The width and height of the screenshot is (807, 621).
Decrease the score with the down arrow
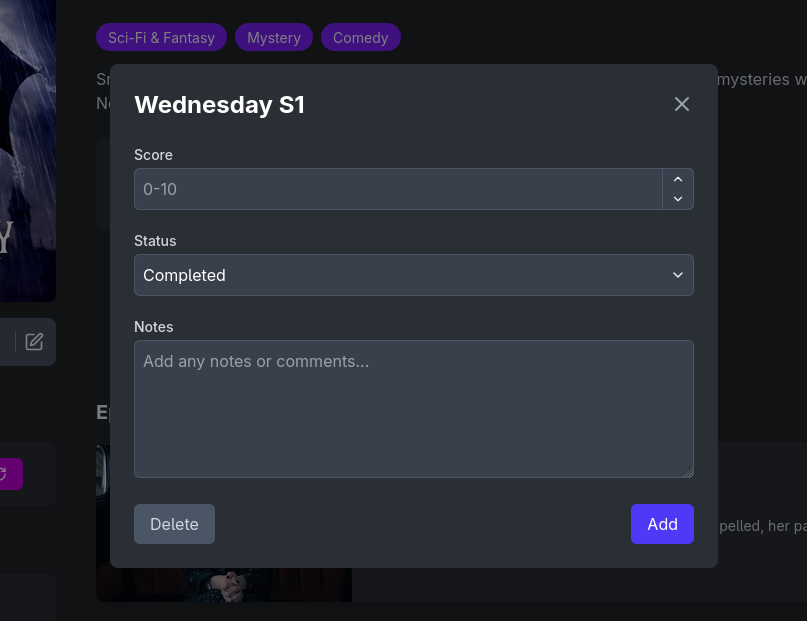tap(678, 199)
